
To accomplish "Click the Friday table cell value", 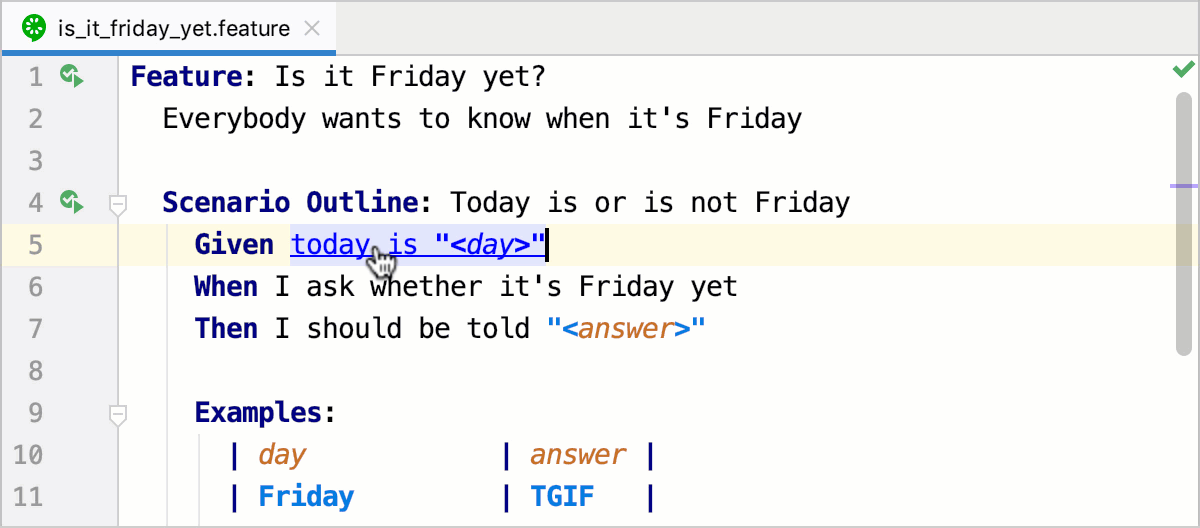I will click(x=306, y=497).
